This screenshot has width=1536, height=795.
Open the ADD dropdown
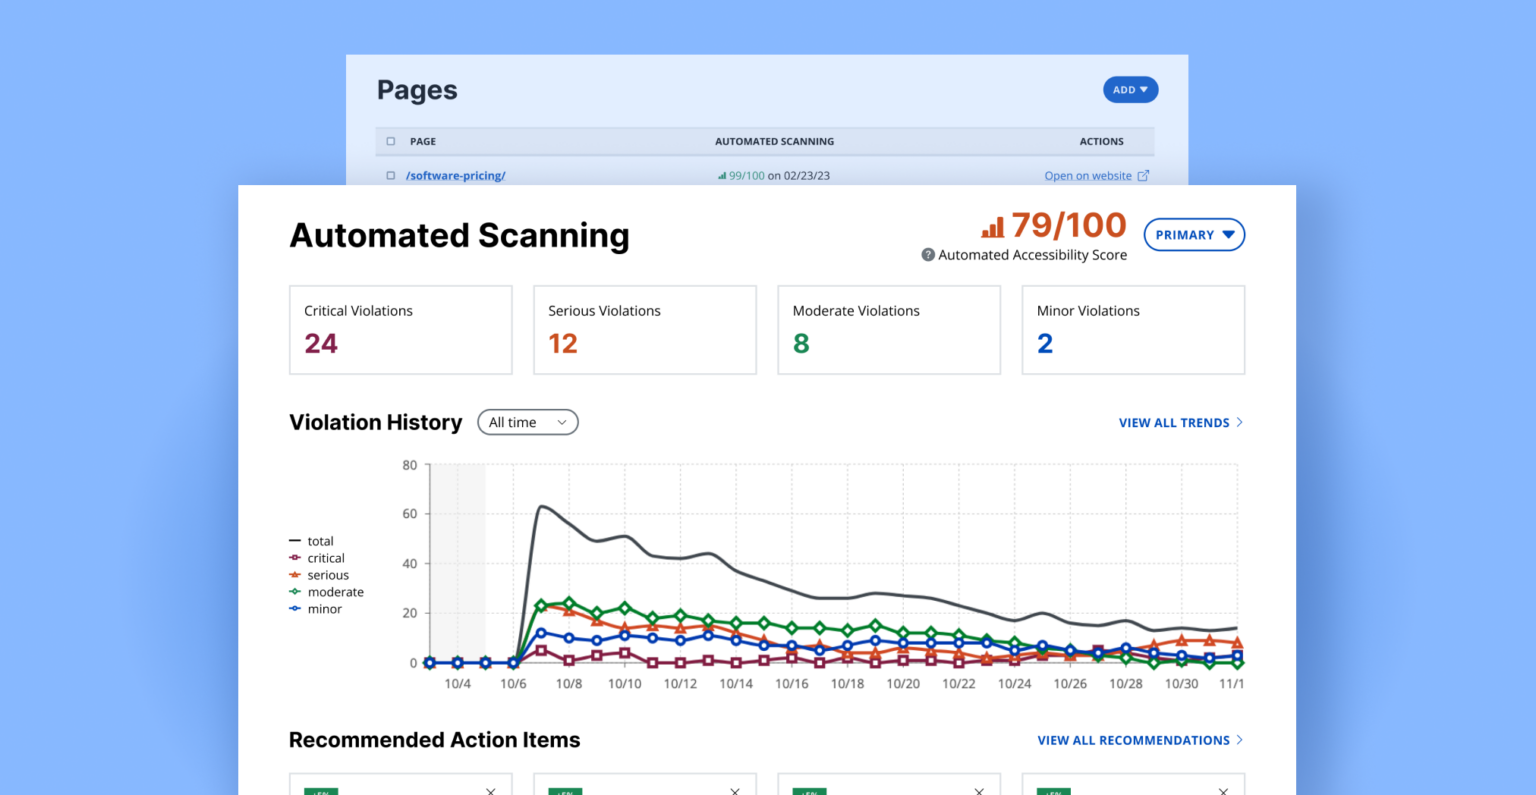pos(1130,89)
